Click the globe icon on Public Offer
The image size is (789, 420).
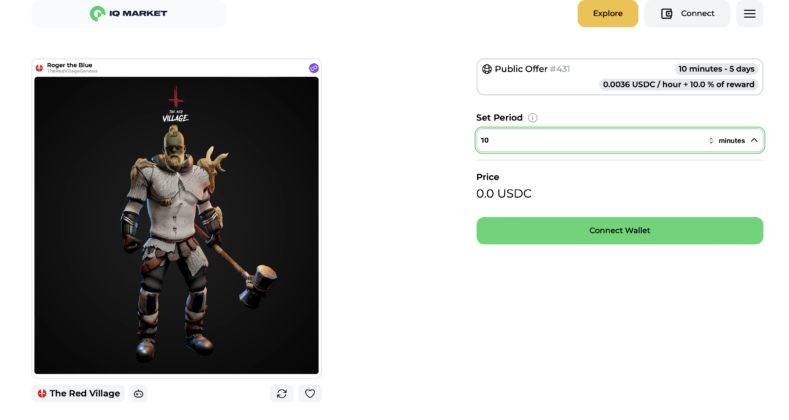click(487, 69)
